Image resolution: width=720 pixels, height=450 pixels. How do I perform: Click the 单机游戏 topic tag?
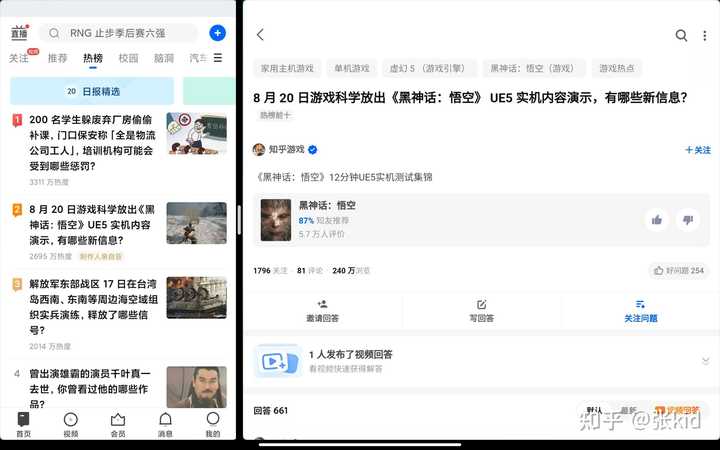pos(352,68)
